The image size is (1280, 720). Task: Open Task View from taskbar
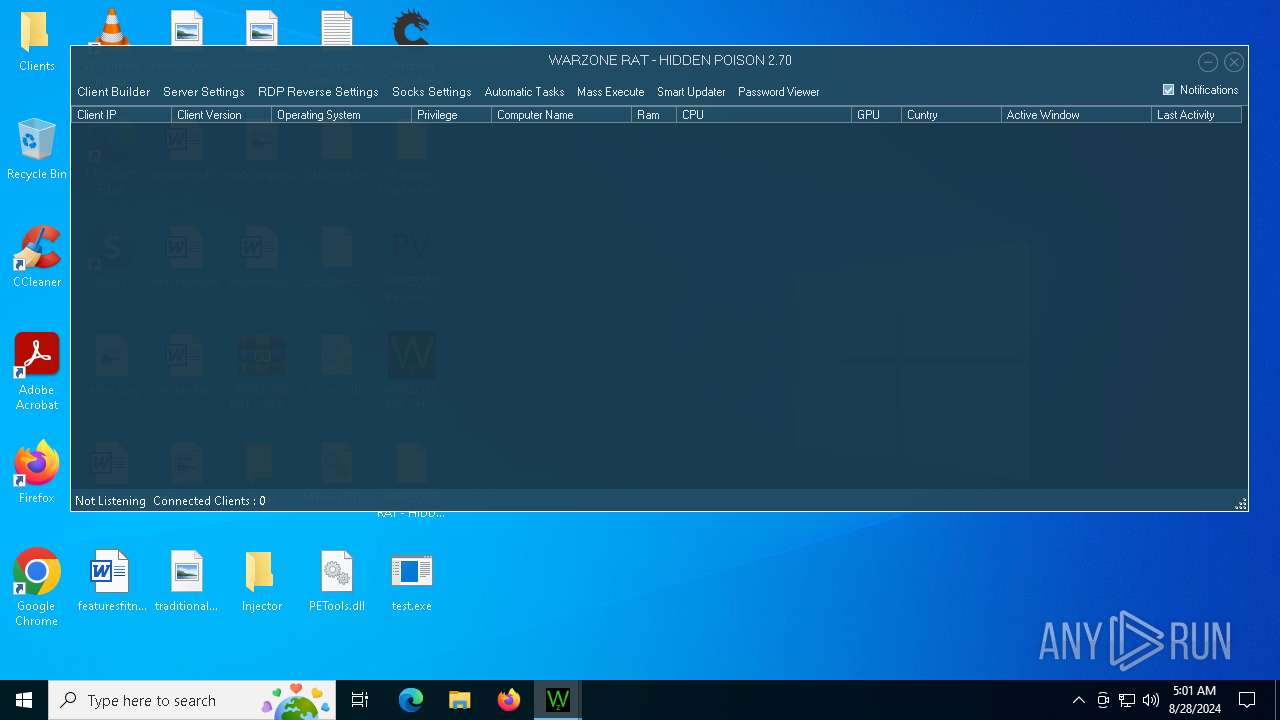(360, 700)
